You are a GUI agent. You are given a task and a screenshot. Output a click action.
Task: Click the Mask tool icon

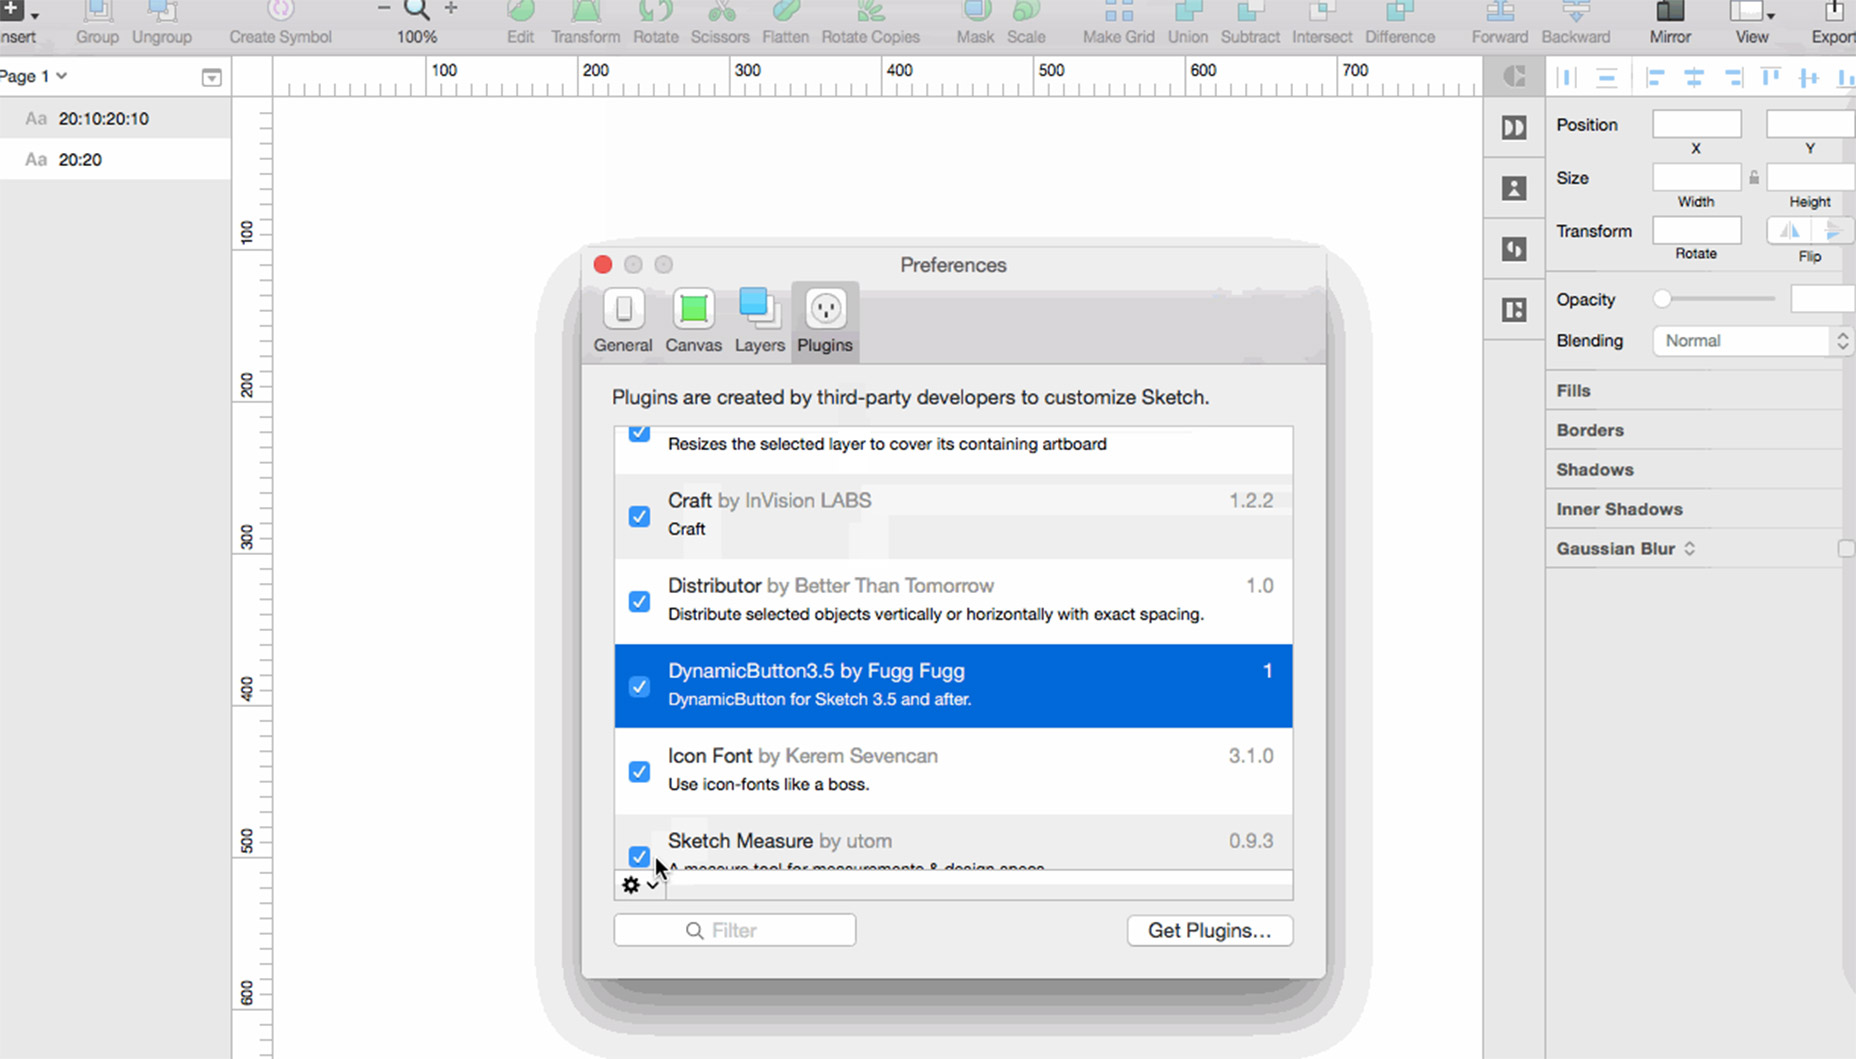click(x=975, y=14)
